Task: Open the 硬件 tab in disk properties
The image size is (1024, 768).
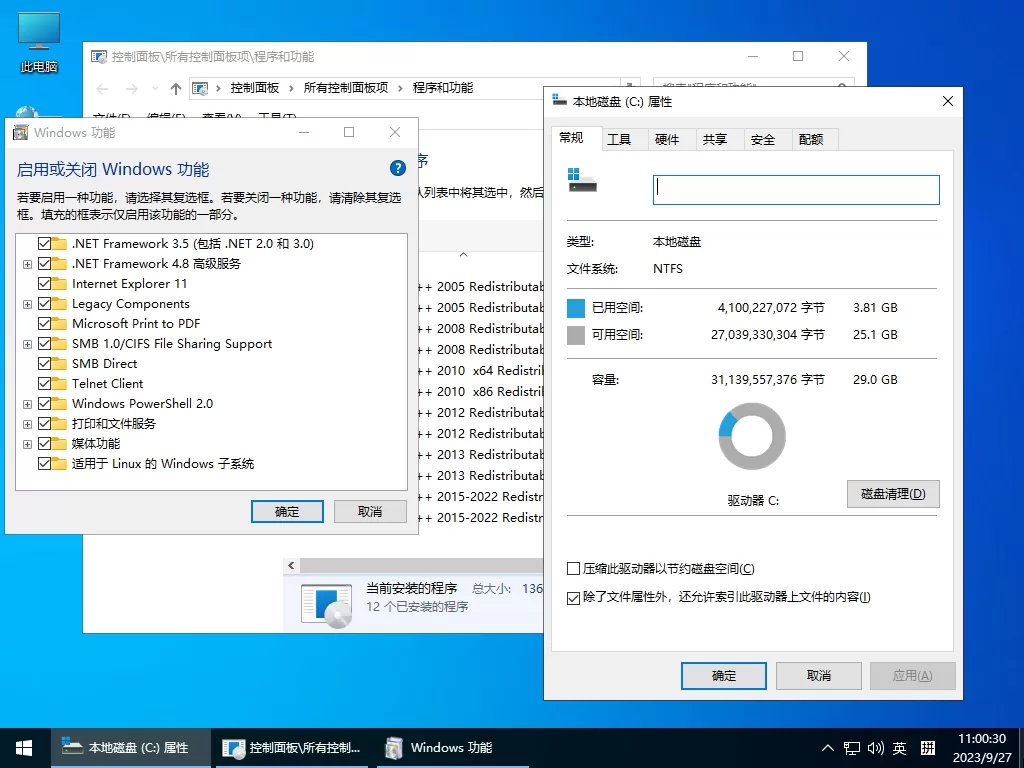Action: click(x=669, y=139)
